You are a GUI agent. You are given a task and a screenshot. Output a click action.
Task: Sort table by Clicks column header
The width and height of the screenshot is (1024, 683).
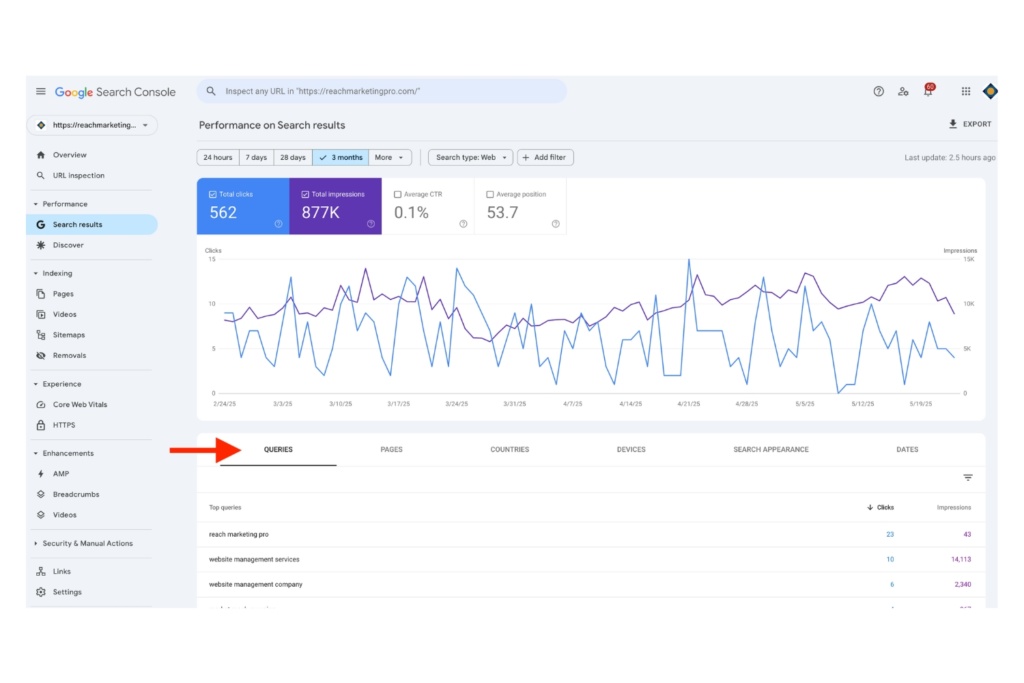(880, 507)
